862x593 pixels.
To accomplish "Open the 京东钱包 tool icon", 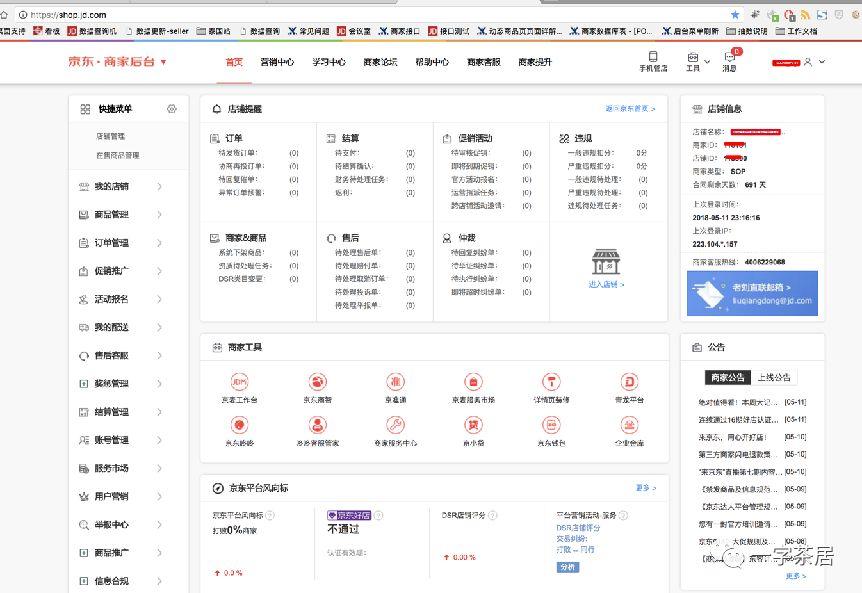I will tap(551, 425).
